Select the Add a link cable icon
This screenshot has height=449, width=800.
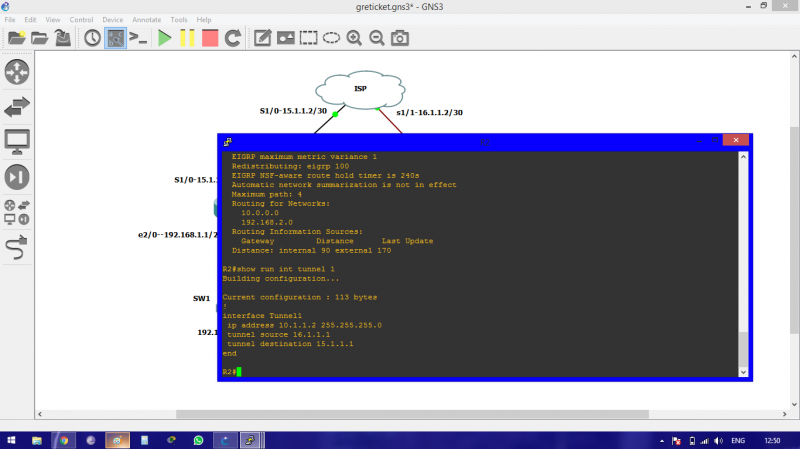coord(17,247)
